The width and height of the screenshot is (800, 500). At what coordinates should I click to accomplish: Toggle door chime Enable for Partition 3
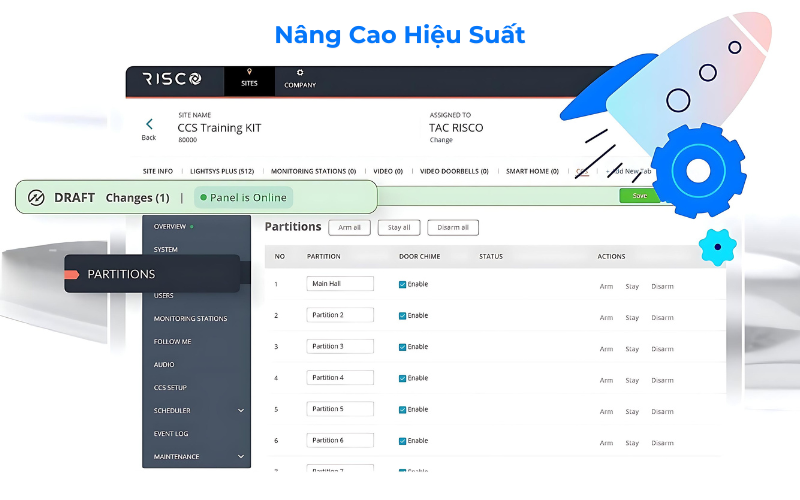[x=402, y=347]
